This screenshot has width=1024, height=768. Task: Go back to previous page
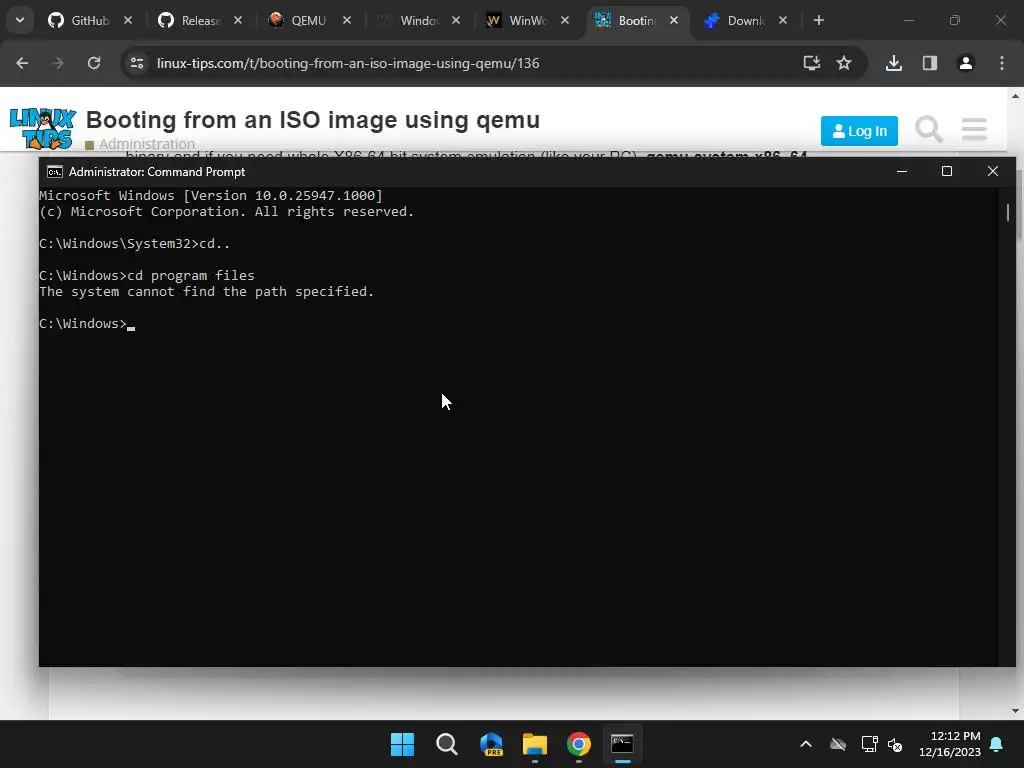[22, 63]
